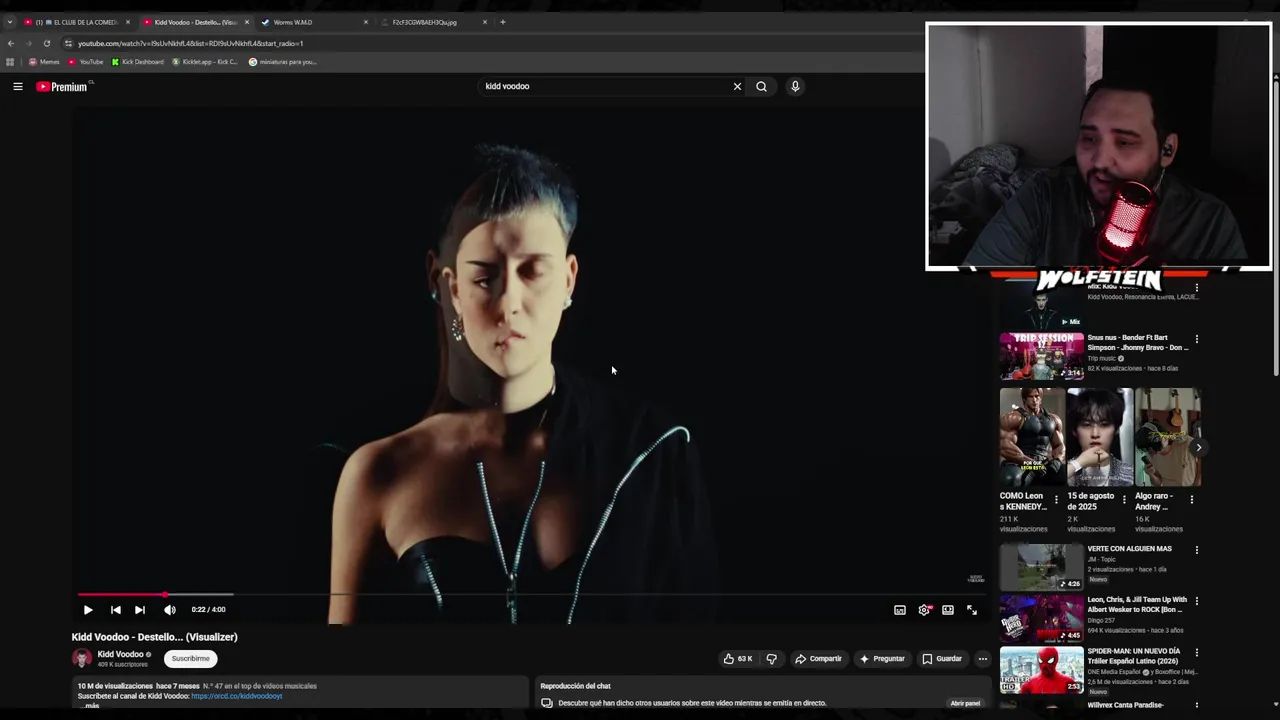Switch to EL CLUB DE LA COMEDIA tab
Viewport: 1280px width, 720px height.
77,22
